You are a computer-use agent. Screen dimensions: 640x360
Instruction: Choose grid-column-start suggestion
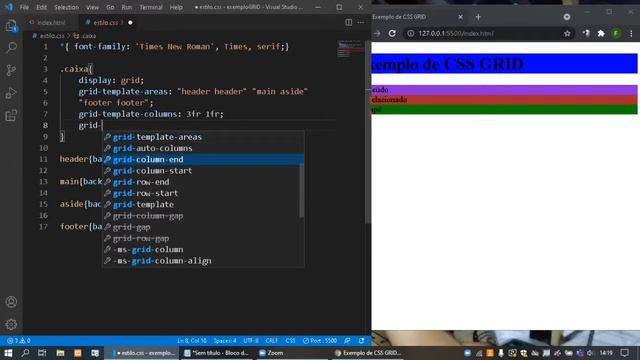[203, 171]
